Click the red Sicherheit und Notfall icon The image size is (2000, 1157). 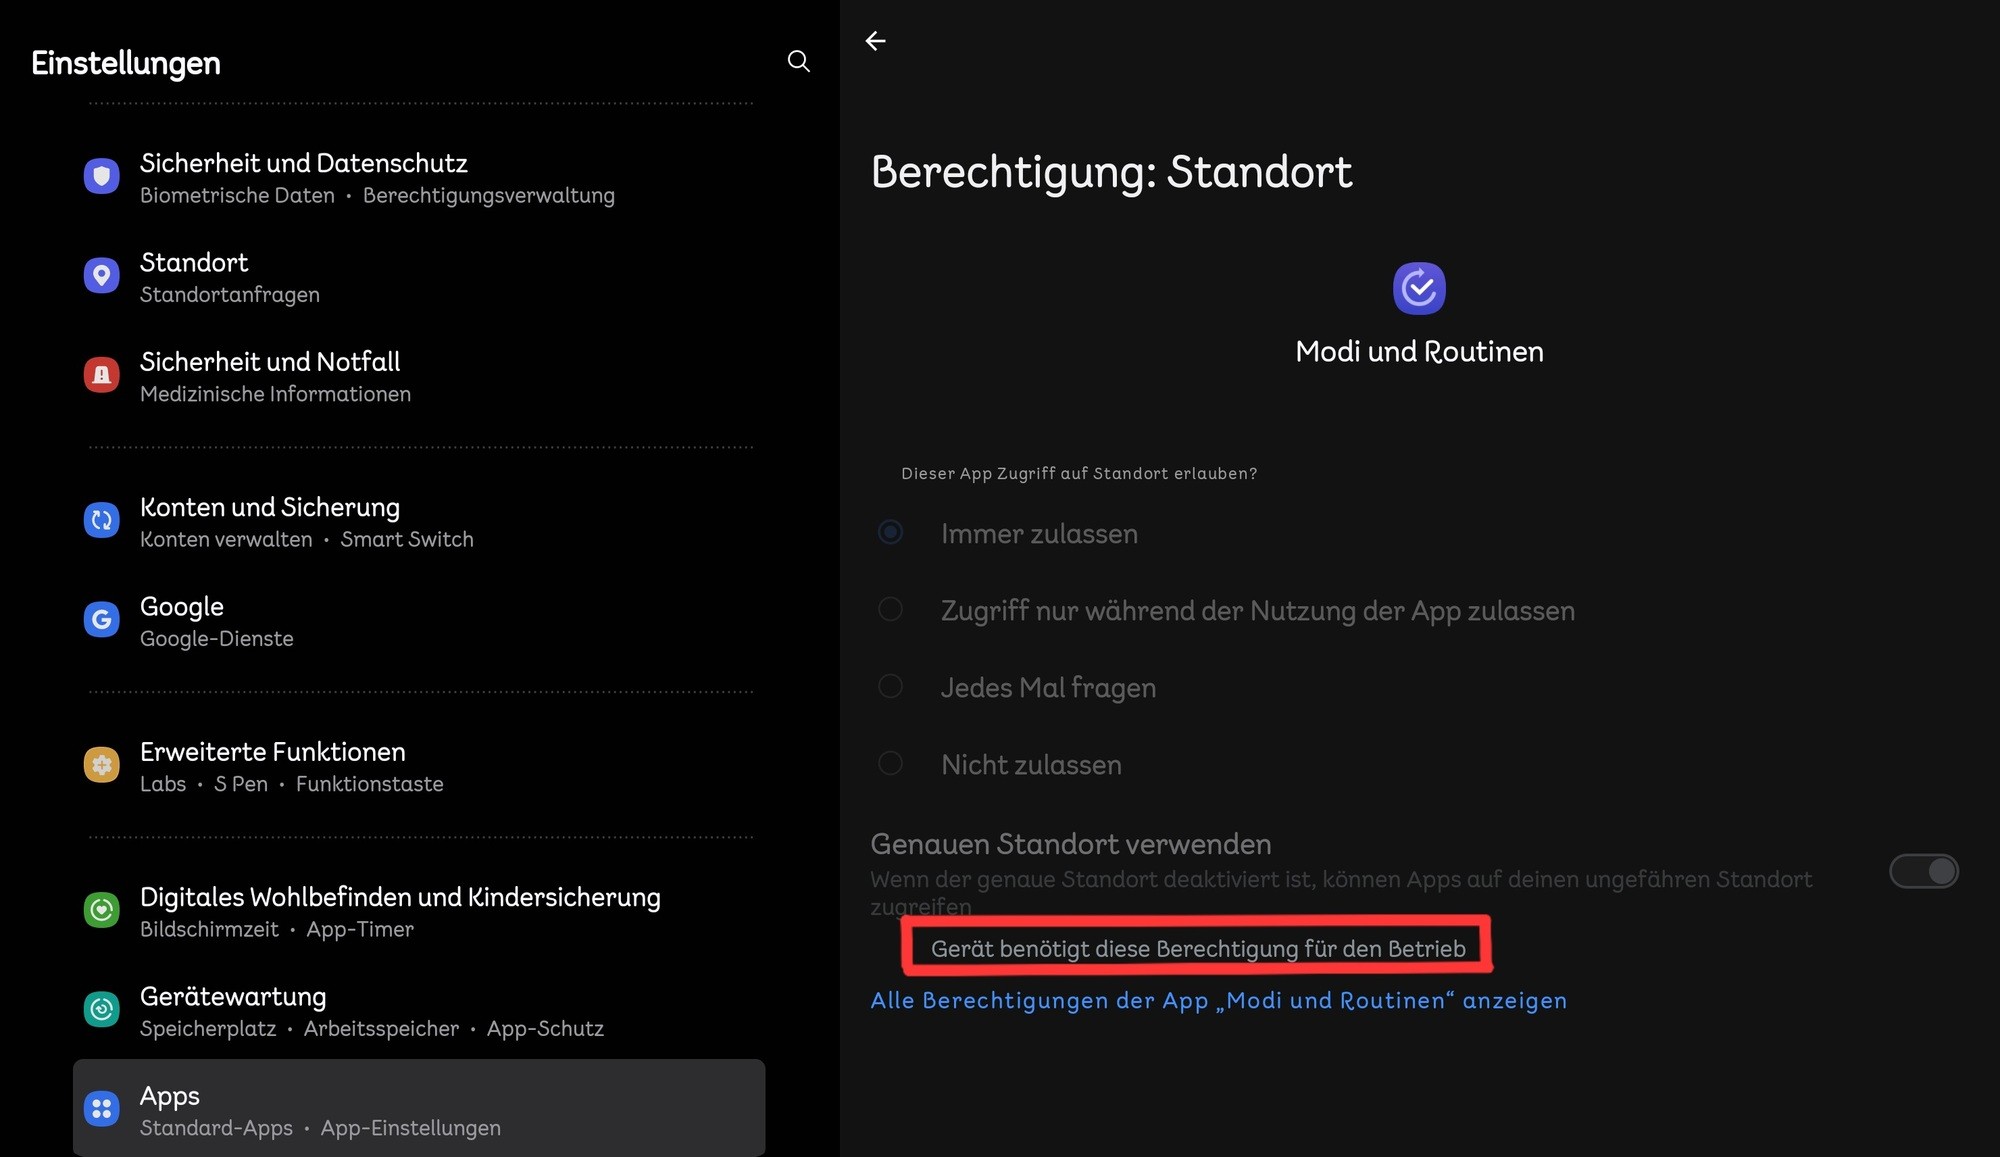pyautogui.click(x=101, y=375)
